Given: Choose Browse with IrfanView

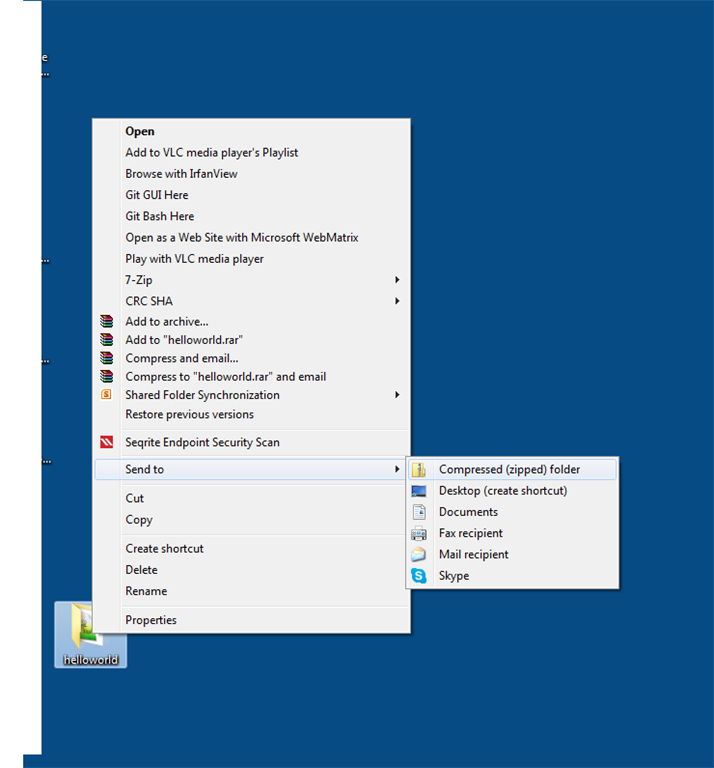Looking at the screenshot, I should coord(252,174).
